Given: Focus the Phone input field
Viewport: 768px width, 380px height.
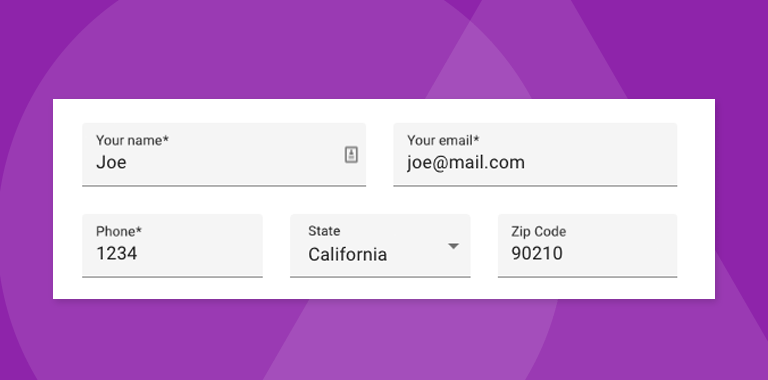Looking at the screenshot, I should coord(172,245).
